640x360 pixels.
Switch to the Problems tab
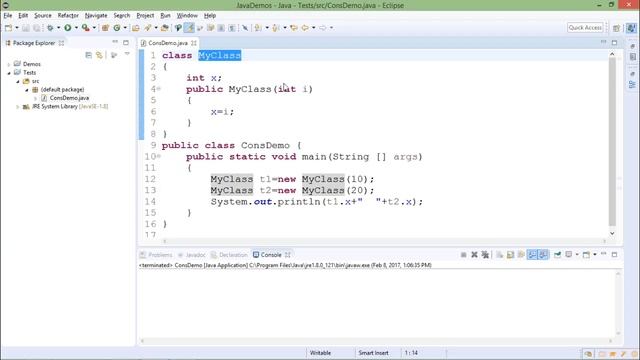pyautogui.click(x=156, y=255)
